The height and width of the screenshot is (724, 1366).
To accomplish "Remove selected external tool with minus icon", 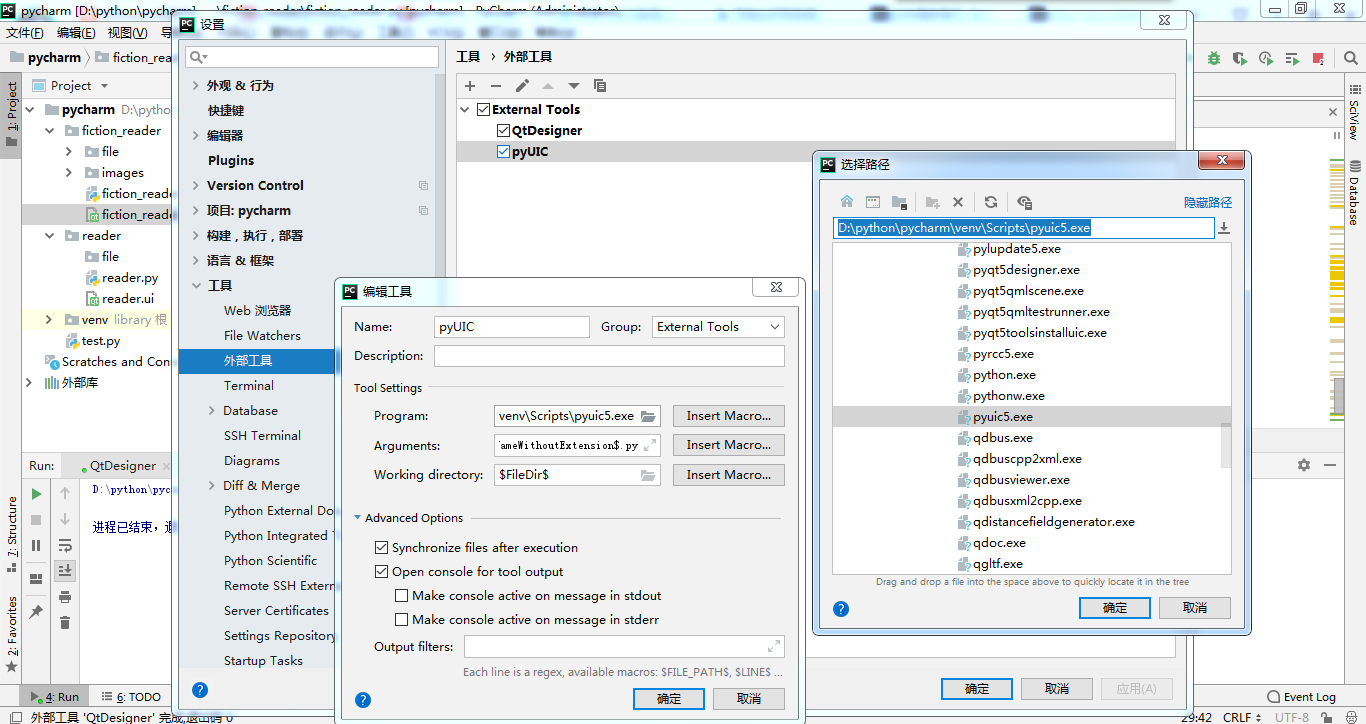I will 496,86.
